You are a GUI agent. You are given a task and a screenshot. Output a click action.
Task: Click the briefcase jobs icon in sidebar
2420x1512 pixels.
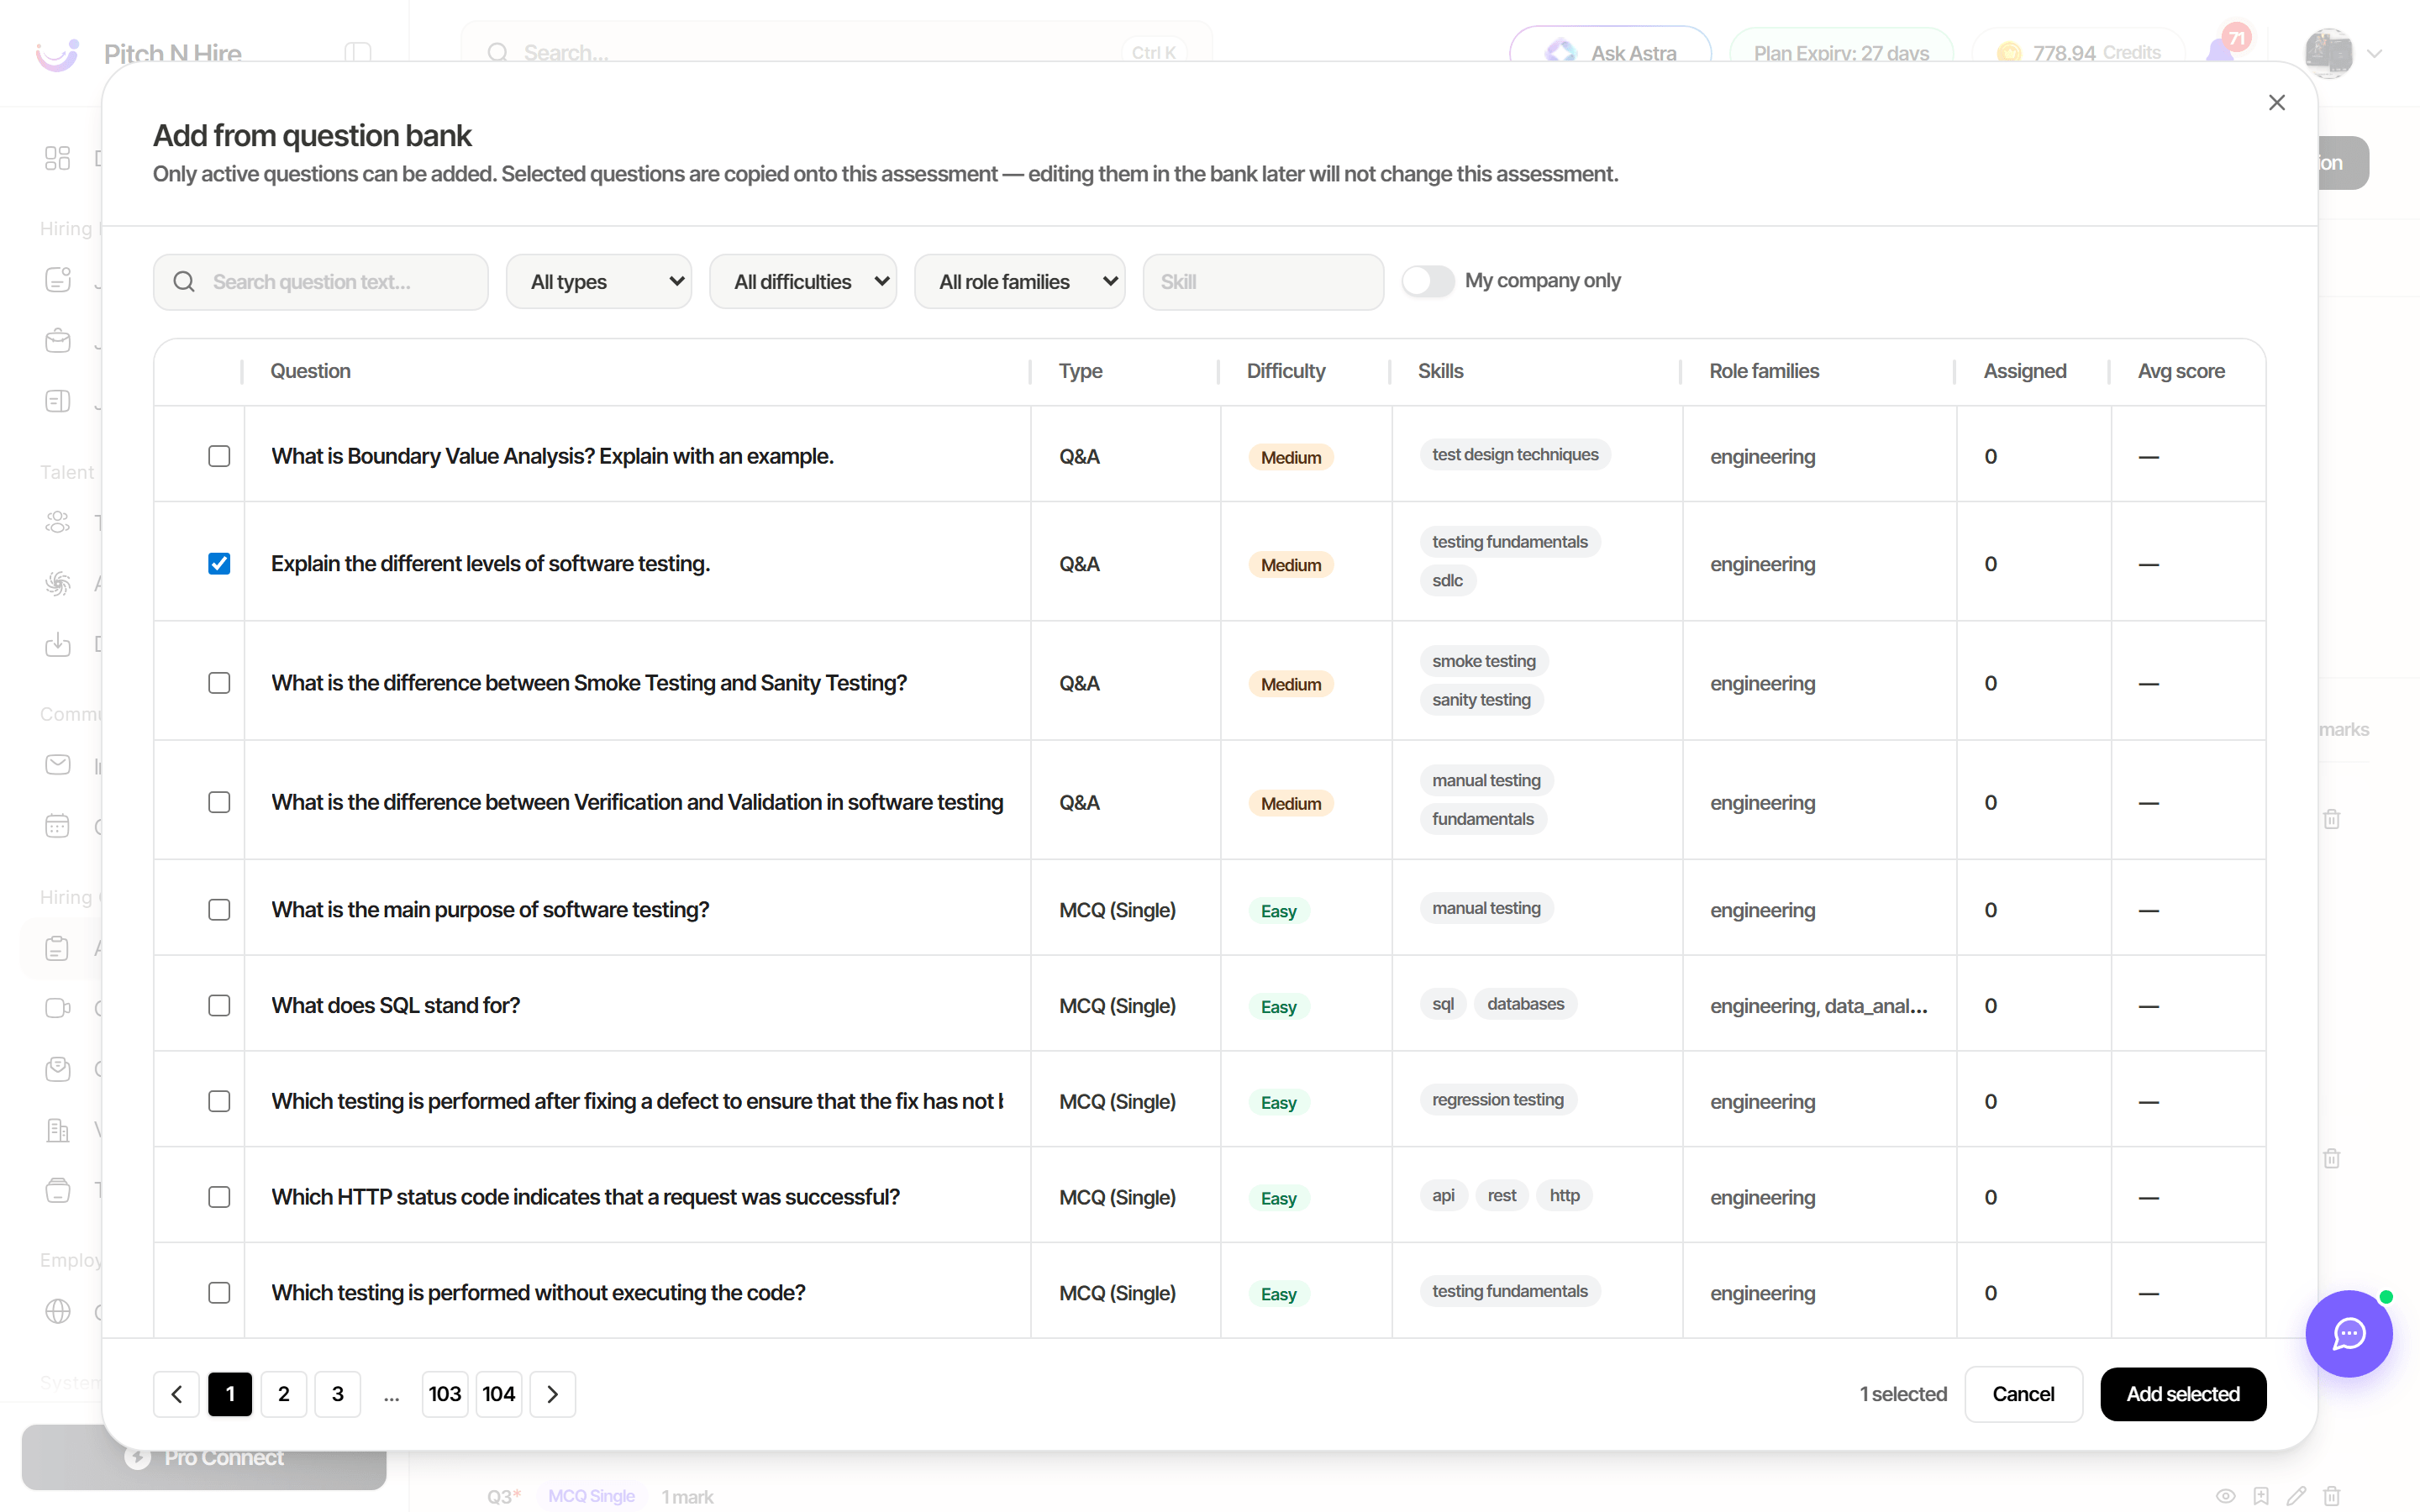[x=58, y=340]
